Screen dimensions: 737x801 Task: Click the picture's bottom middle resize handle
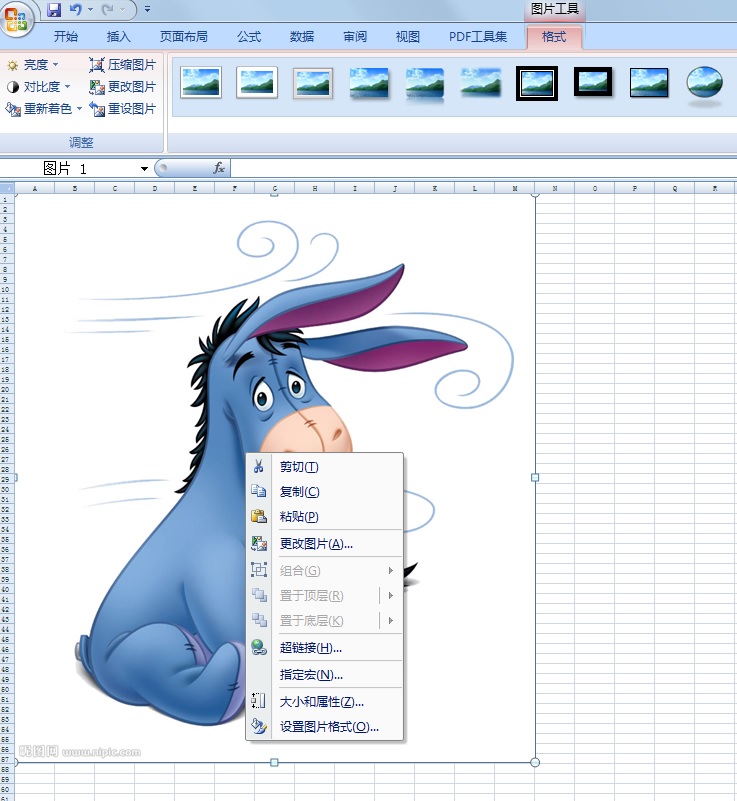274,762
